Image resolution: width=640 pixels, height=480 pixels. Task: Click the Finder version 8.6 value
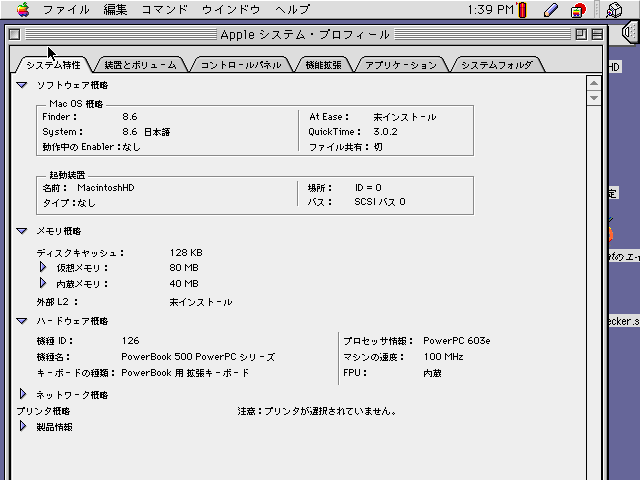pos(130,117)
